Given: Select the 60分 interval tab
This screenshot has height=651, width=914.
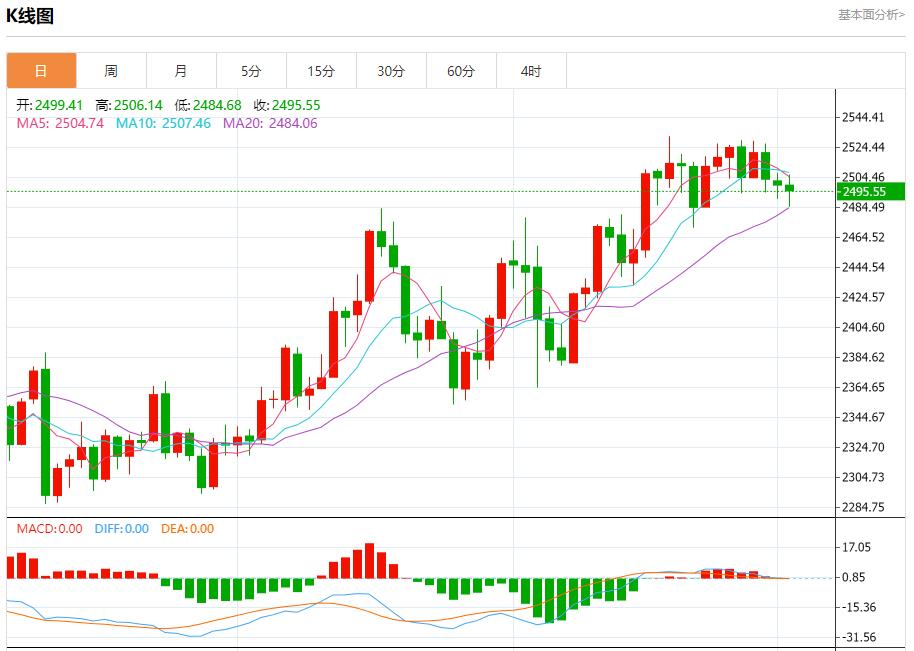Looking at the screenshot, I should coord(461,71).
